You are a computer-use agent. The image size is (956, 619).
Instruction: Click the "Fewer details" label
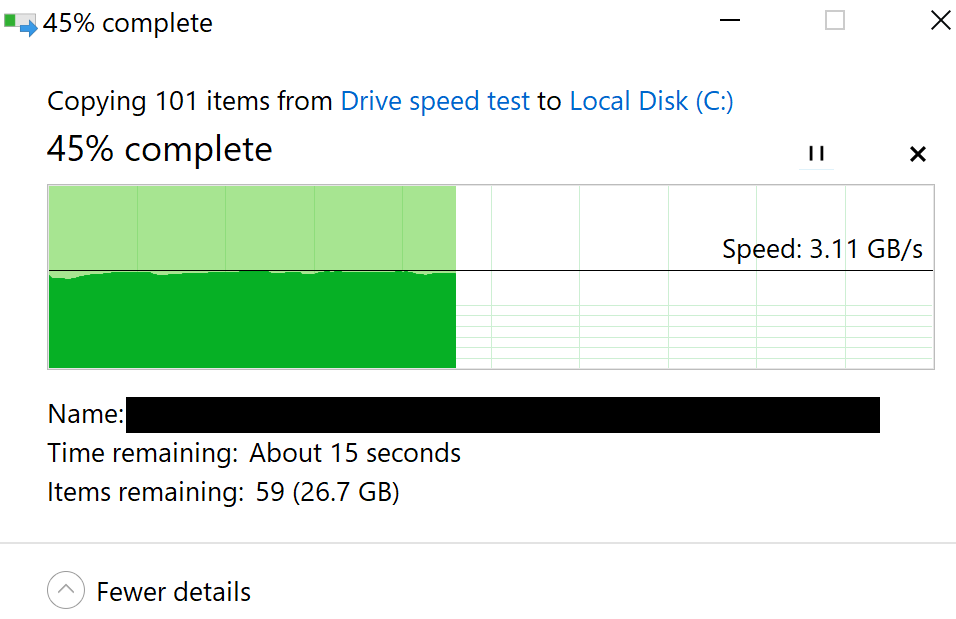pos(173,592)
